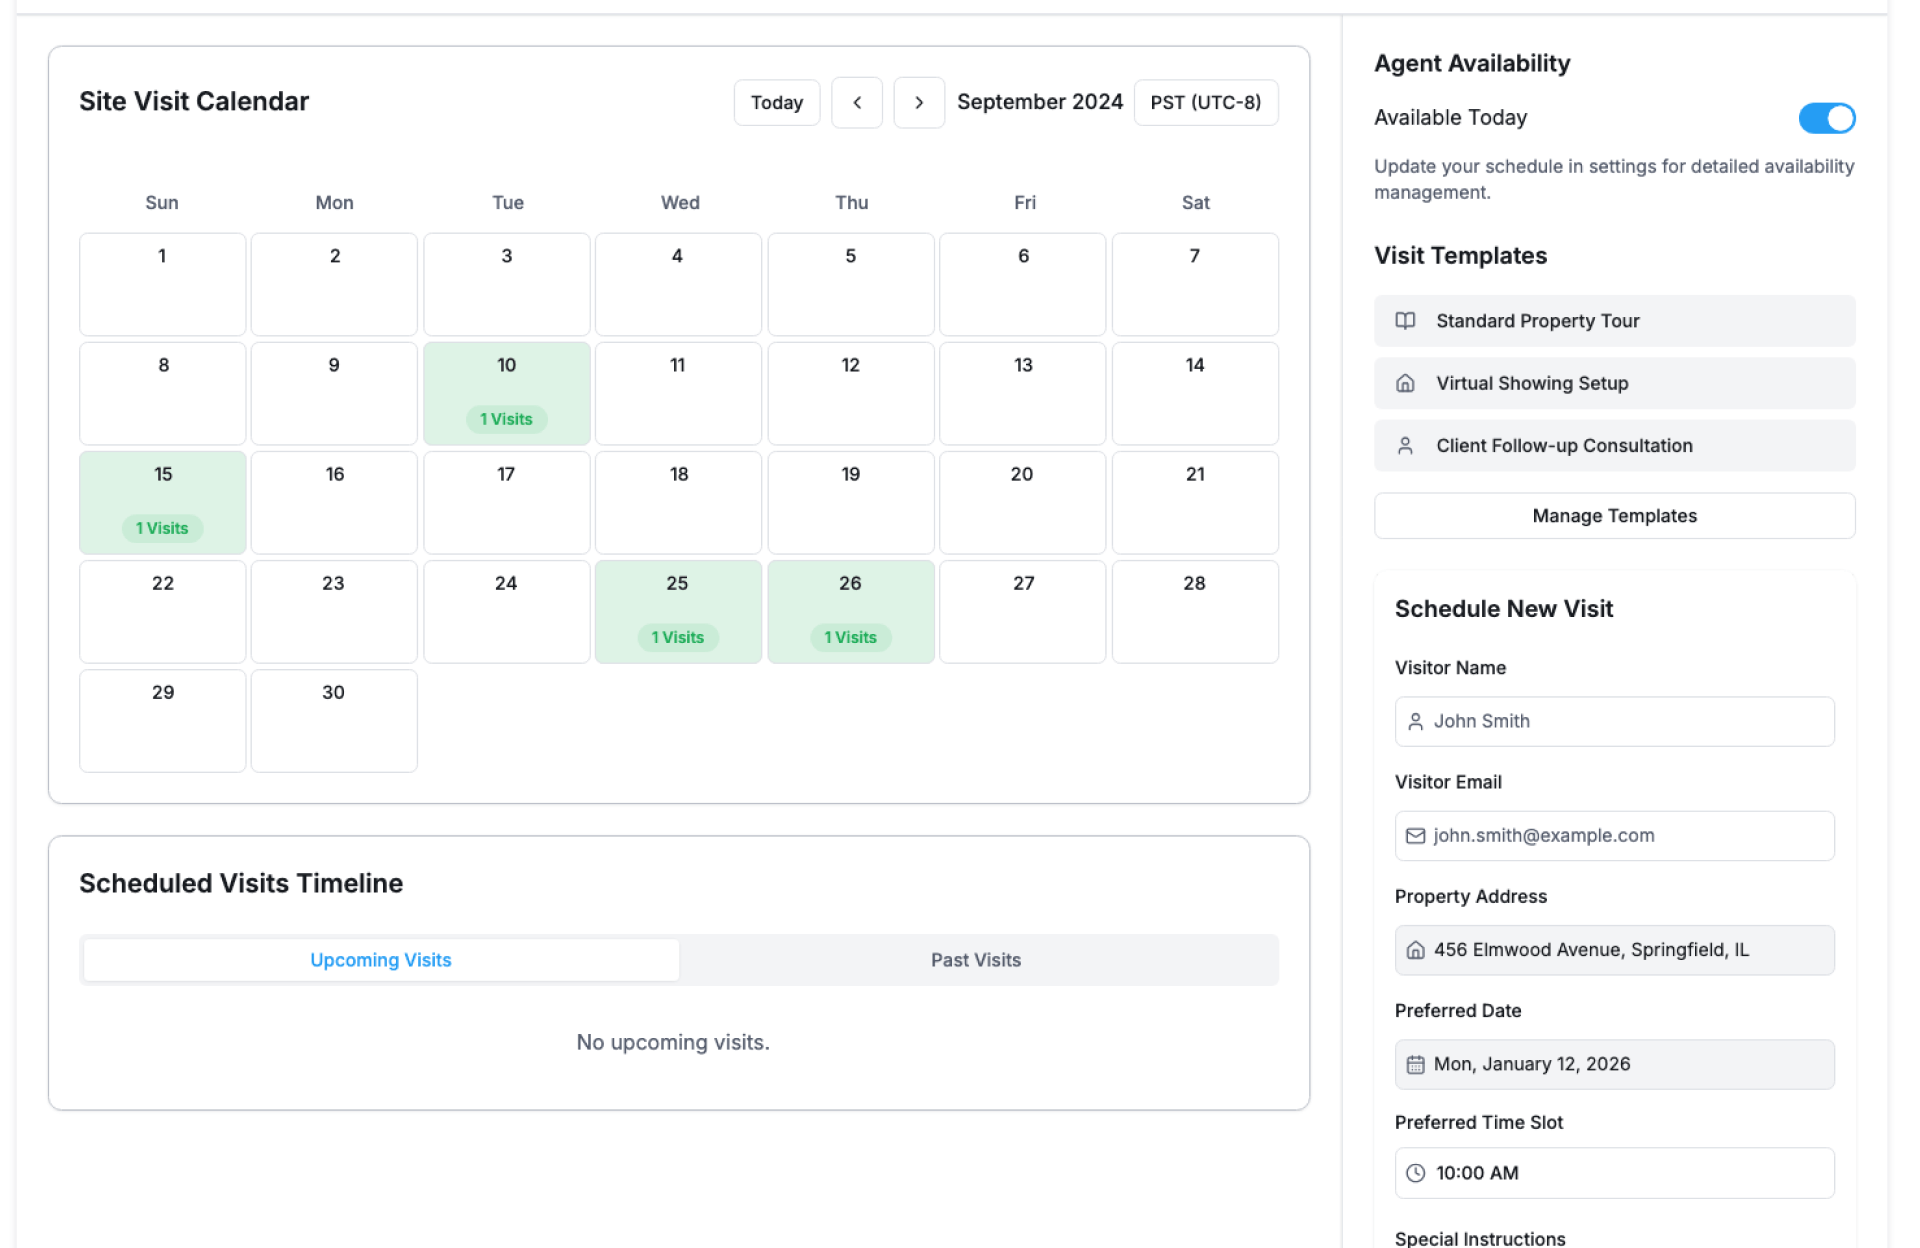The width and height of the screenshot is (1920, 1248).
Task: Click the home icon in the Property Address field
Action: [x=1415, y=950]
